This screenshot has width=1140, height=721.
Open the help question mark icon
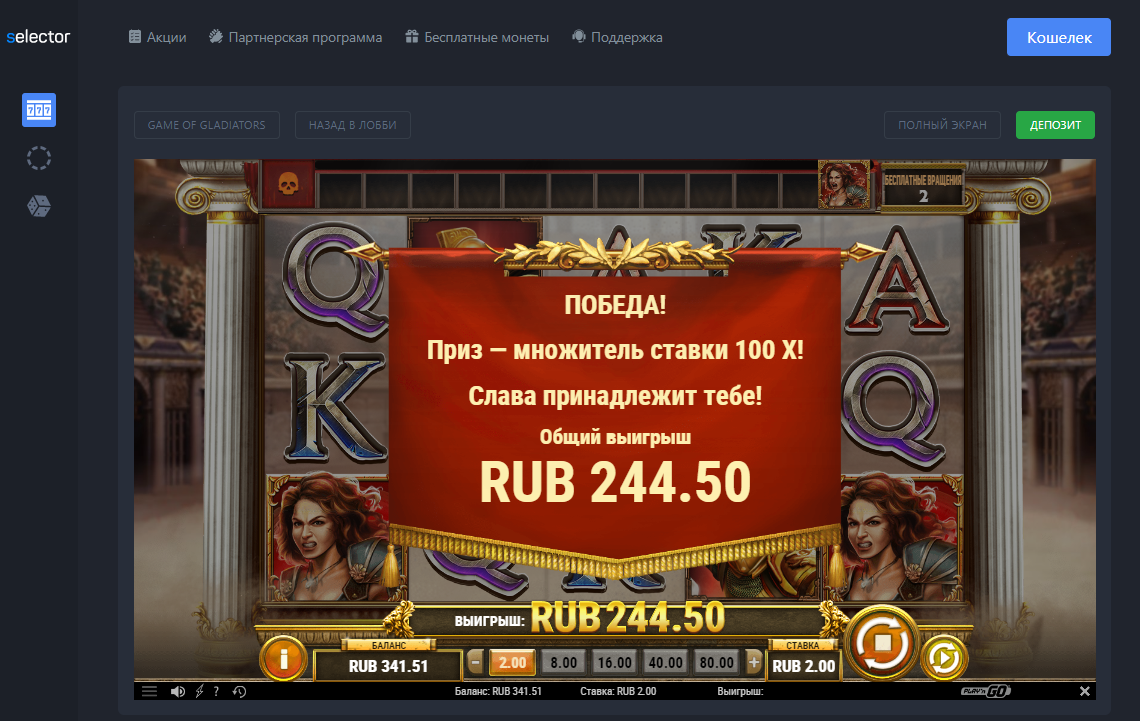(216, 691)
